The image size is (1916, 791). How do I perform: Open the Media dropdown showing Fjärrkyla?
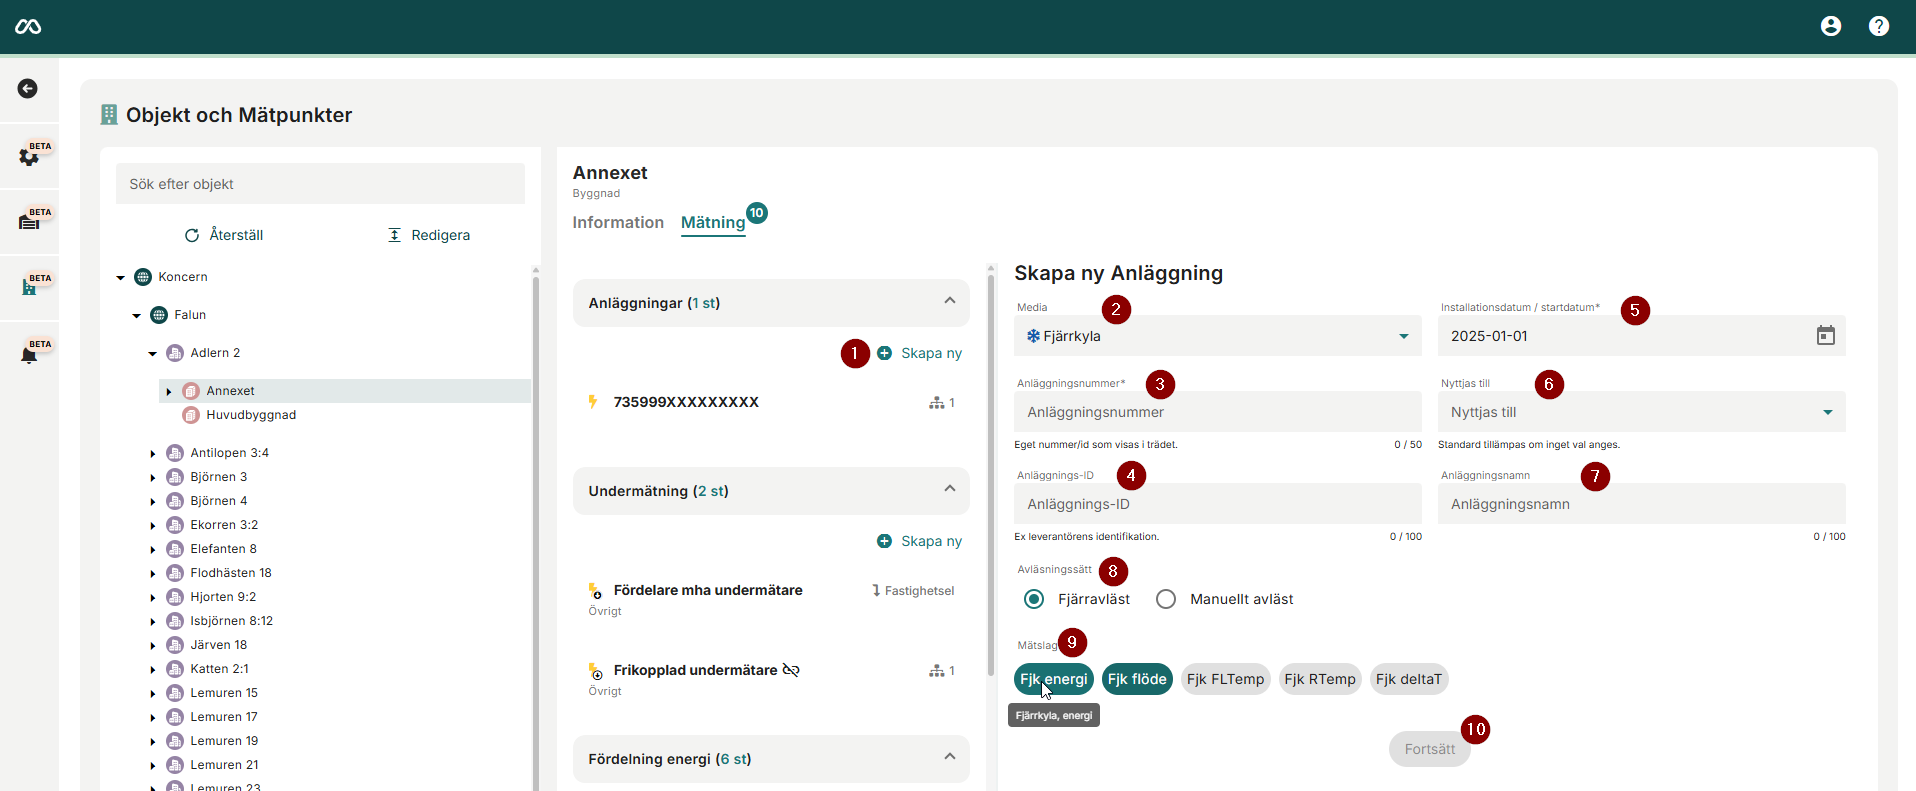pyautogui.click(x=1217, y=336)
